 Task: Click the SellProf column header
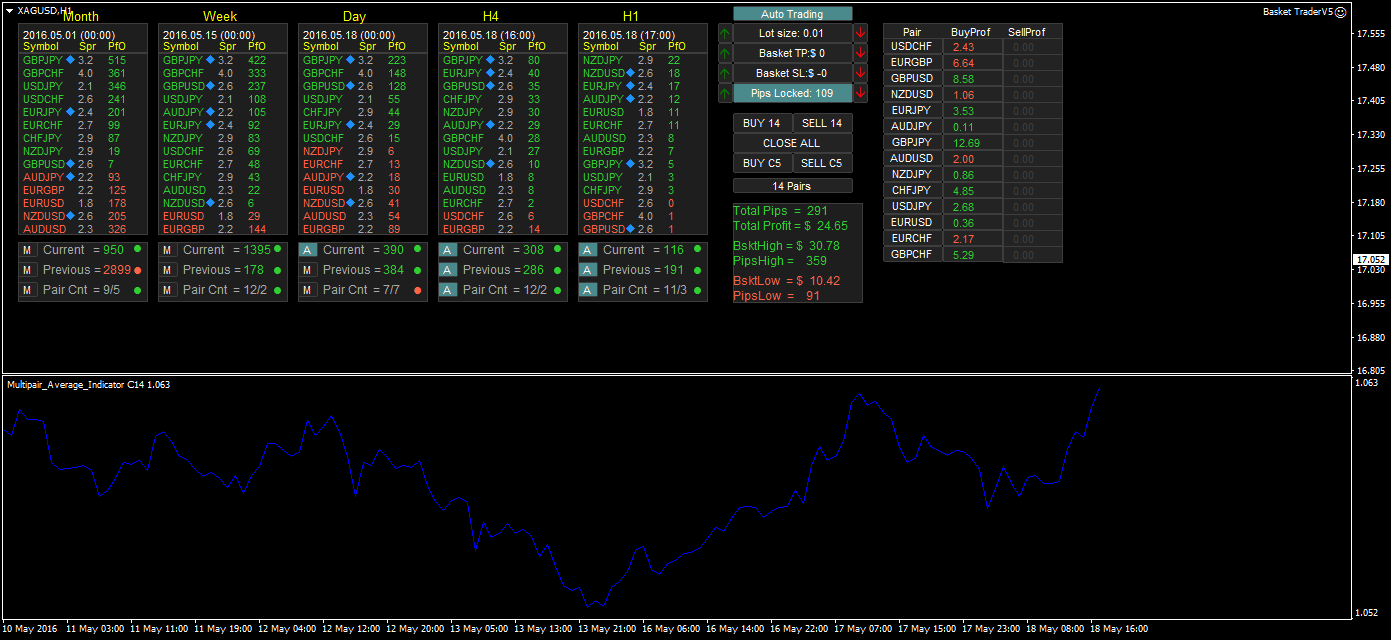click(1027, 32)
